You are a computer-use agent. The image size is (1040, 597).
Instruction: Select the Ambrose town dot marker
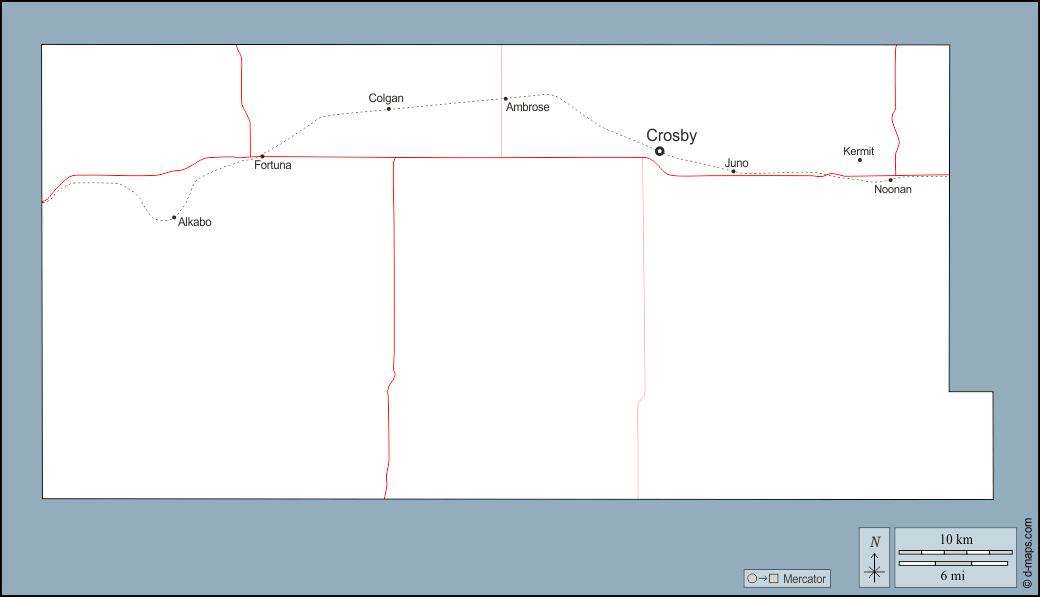506,99
